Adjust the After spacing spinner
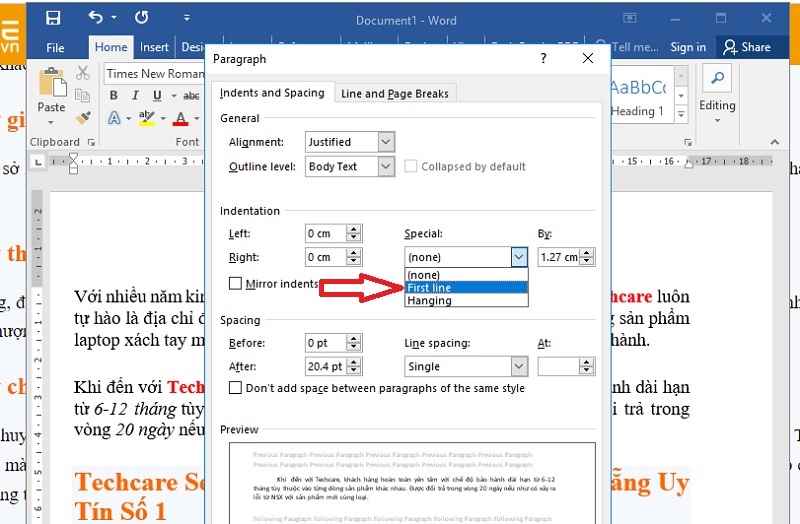Viewport: 800px width, 524px height. click(x=354, y=366)
